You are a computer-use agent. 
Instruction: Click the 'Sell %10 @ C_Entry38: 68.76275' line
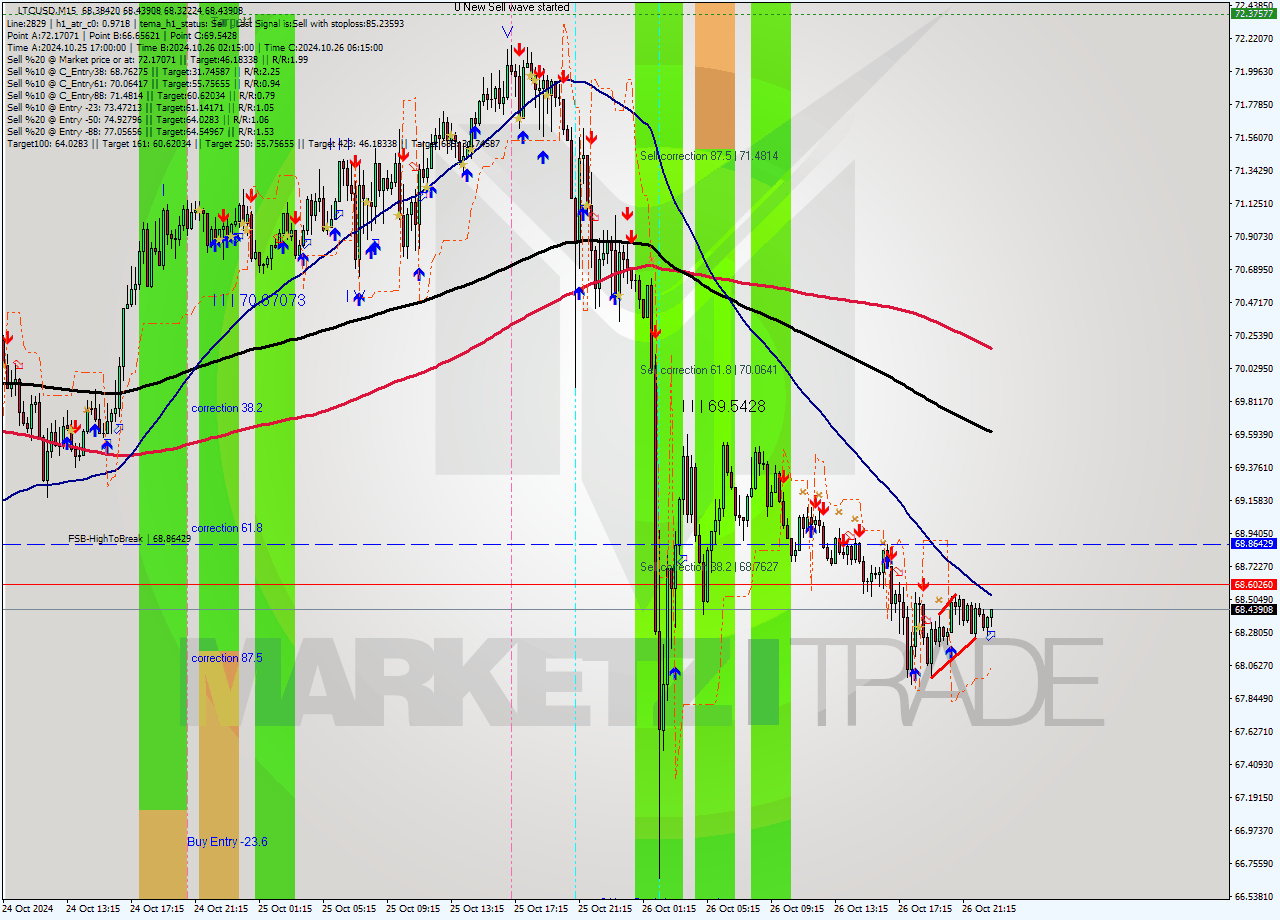143,71
